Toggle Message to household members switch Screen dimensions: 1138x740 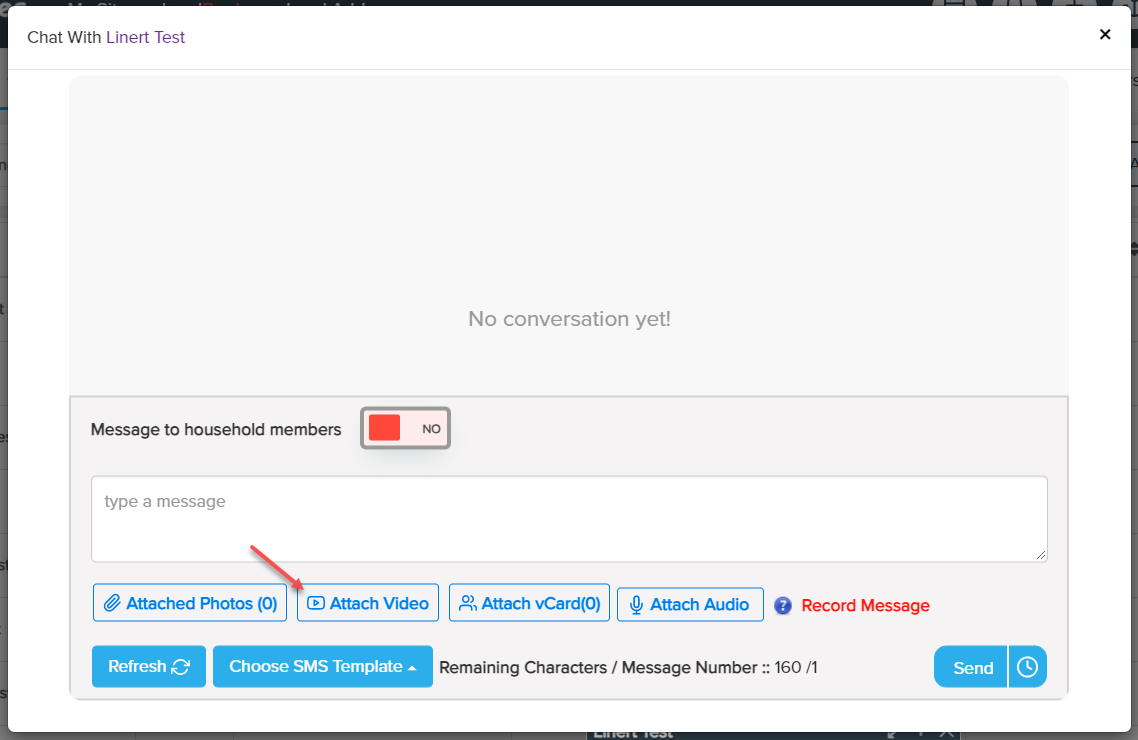point(405,428)
